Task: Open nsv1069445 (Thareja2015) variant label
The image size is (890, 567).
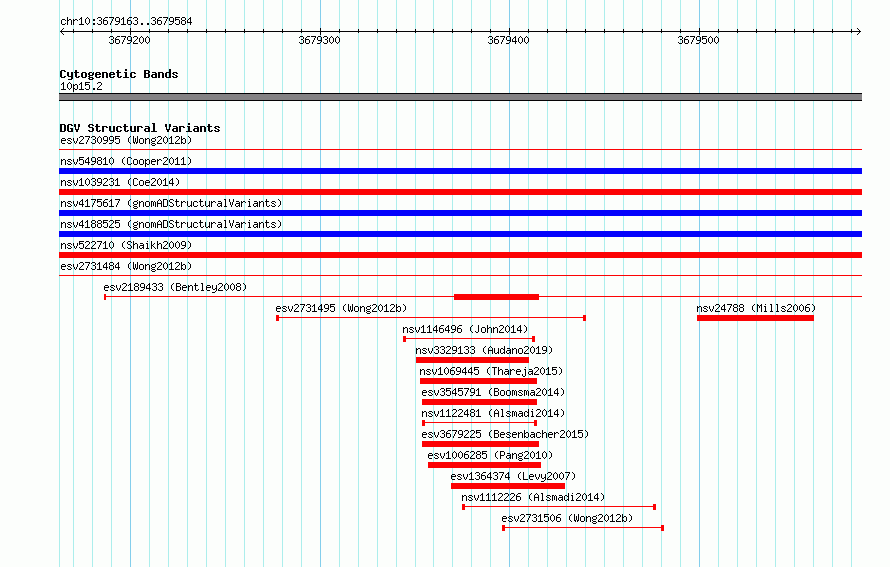Action: click(x=491, y=371)
